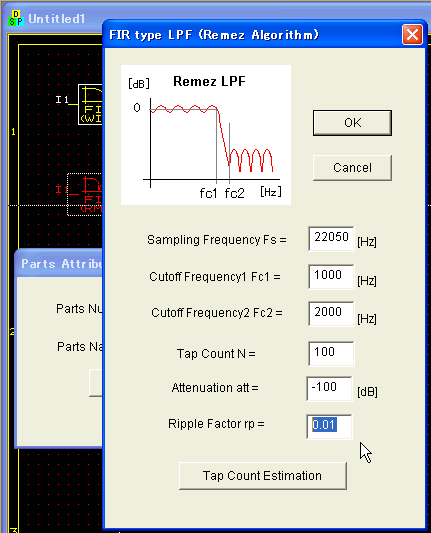Focus the Parts Attribute window title bar
431x533 pixels.
(x=59, y=263)
